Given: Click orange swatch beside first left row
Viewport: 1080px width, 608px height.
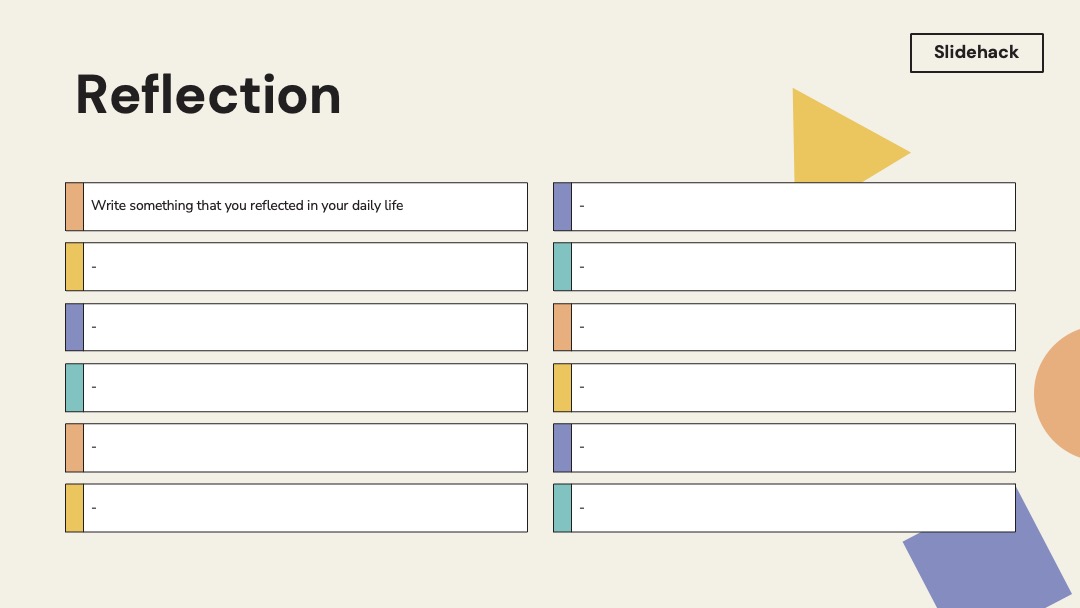Looking at the screenshot, I should click(74, 207).
